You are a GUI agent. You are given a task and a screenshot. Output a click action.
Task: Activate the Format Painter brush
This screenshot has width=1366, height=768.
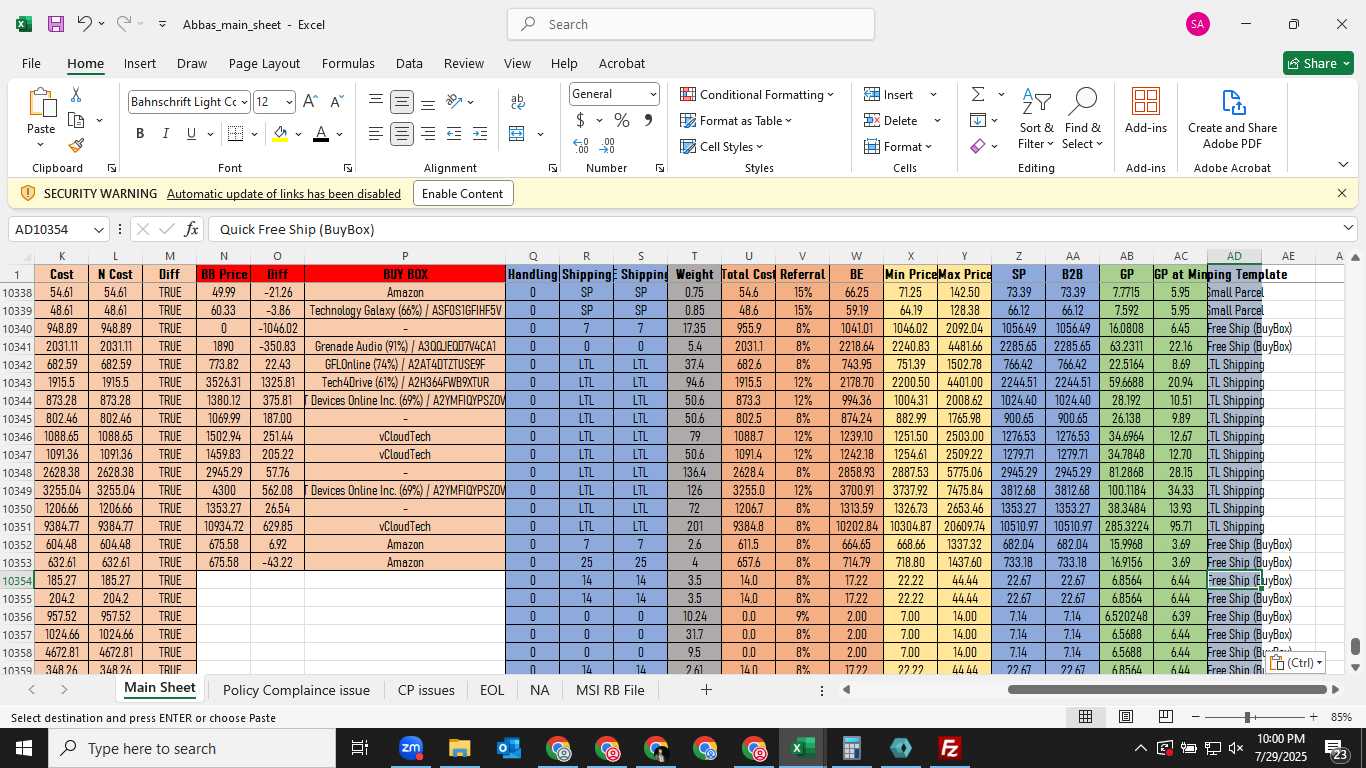76,145
